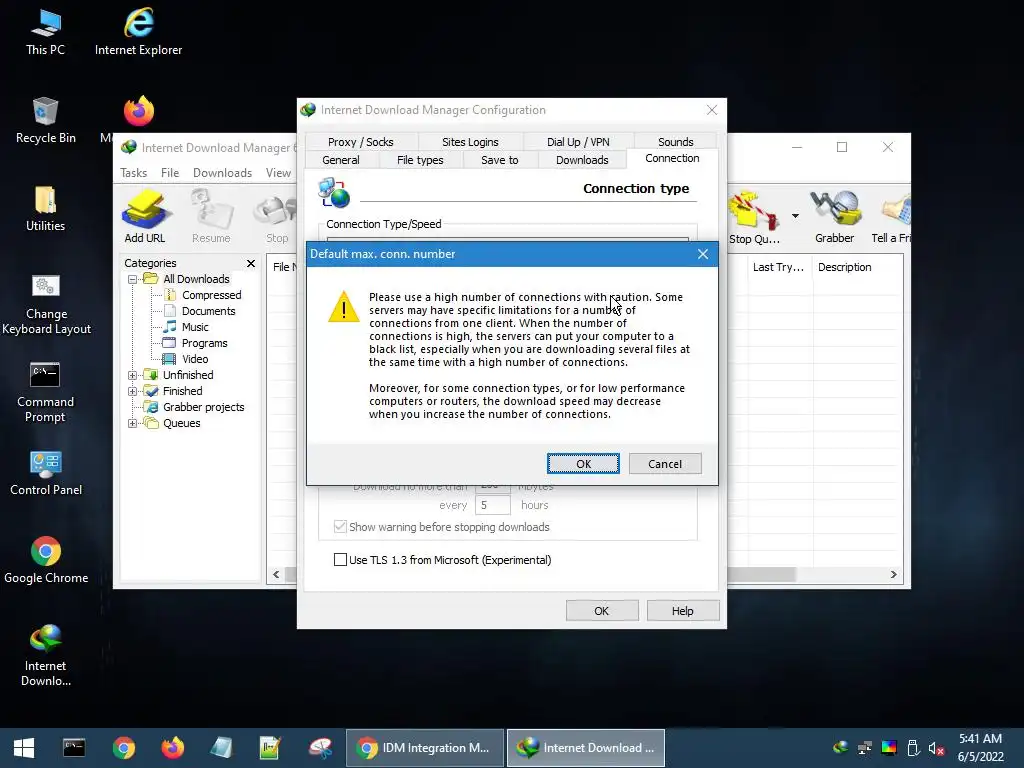1024x768 pixels.
Task: Click the Stop Queue toolbar icon
Action: [754, 217]
